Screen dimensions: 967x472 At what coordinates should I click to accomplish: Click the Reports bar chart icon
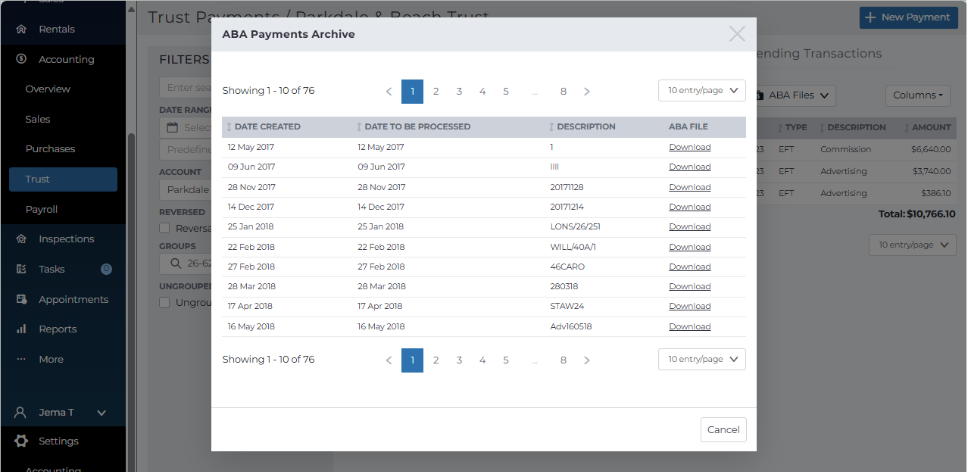point(21,329)
